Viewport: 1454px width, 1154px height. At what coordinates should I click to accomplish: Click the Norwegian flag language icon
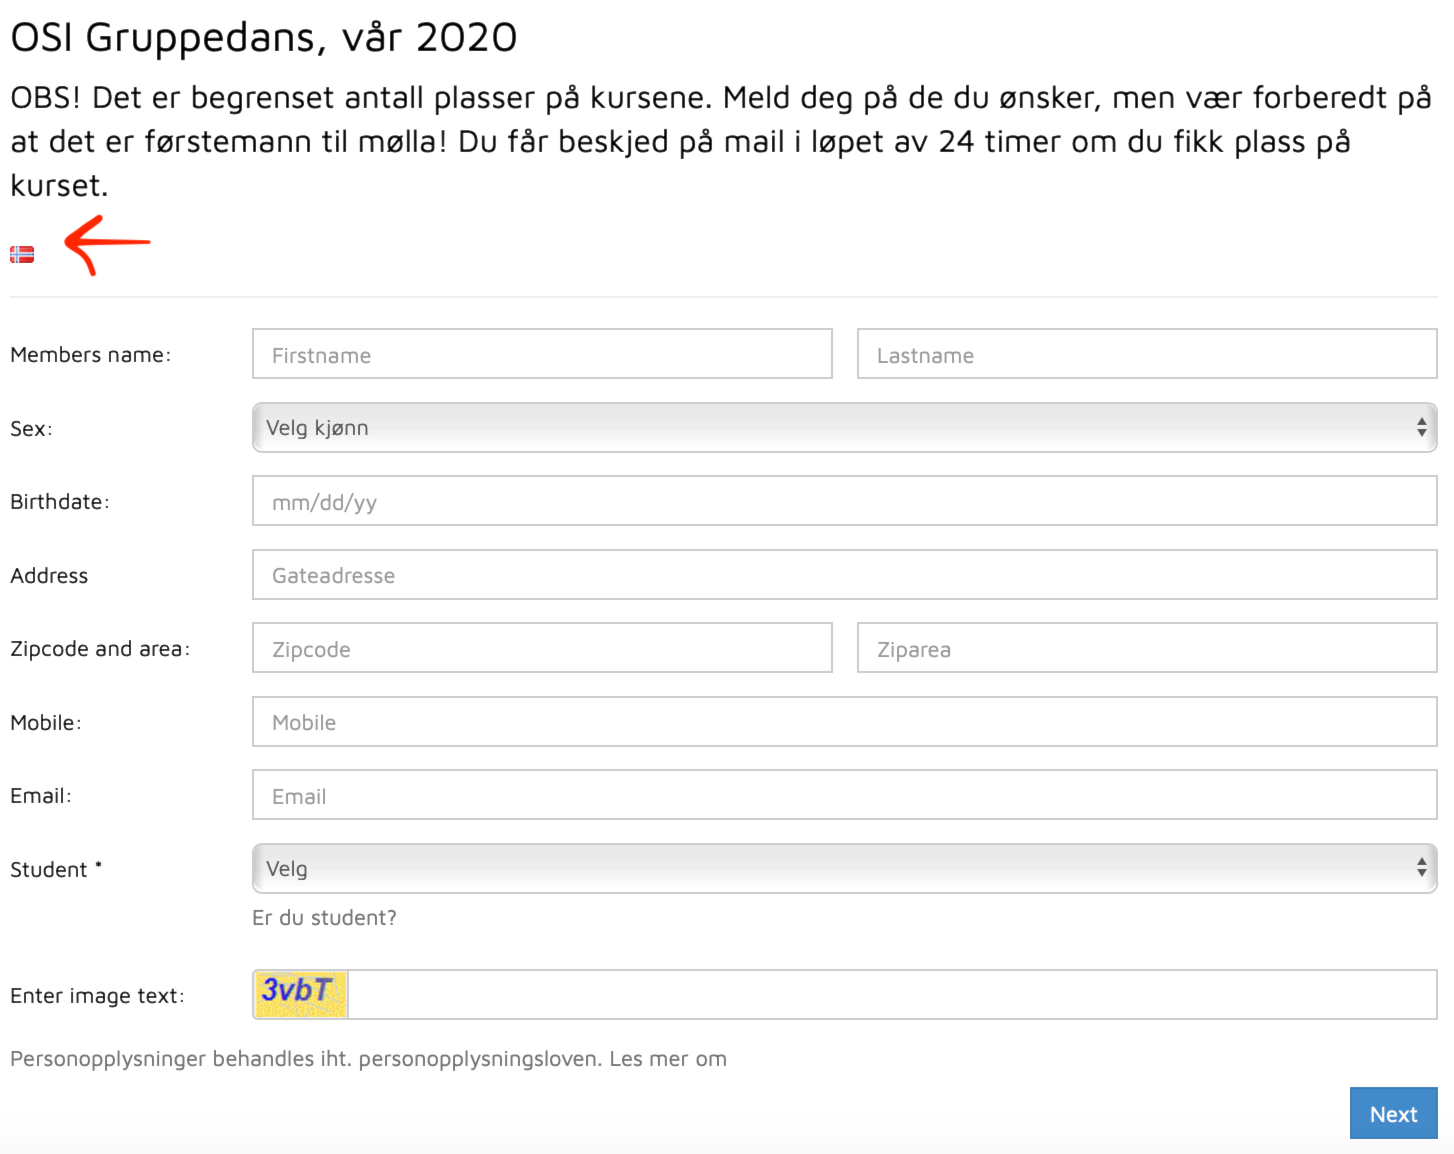[22, 255]
